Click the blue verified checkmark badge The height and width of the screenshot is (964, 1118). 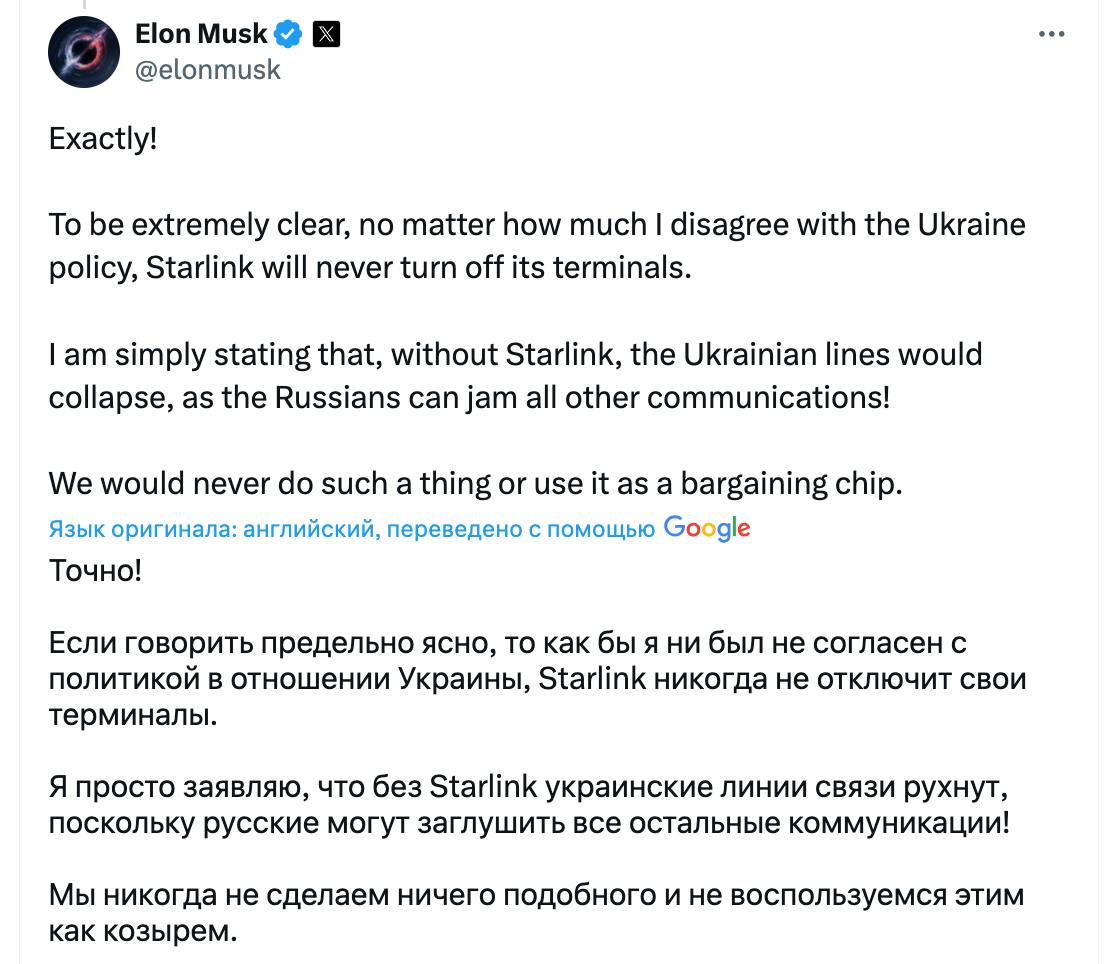pyautogui.click(x=288, y=35)
